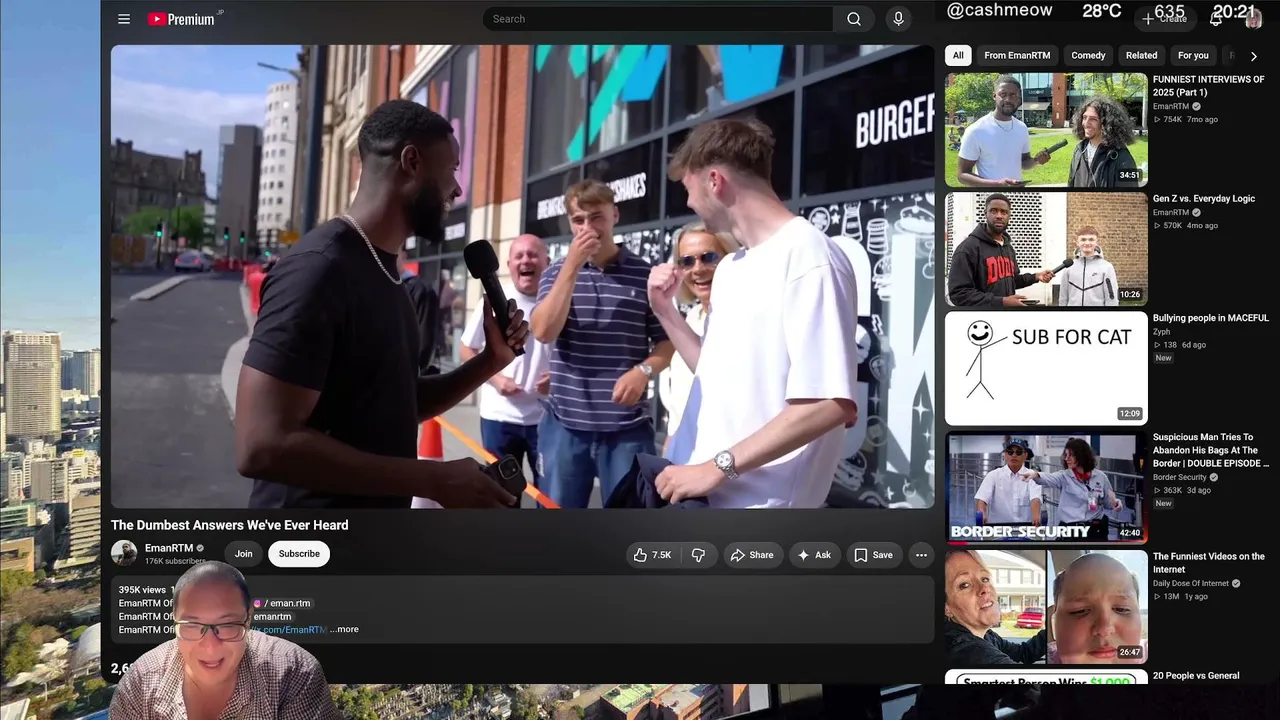Click the 10:26 duration badge
This screenshot has width=1280, height=720.
(x=1130, y=295)
